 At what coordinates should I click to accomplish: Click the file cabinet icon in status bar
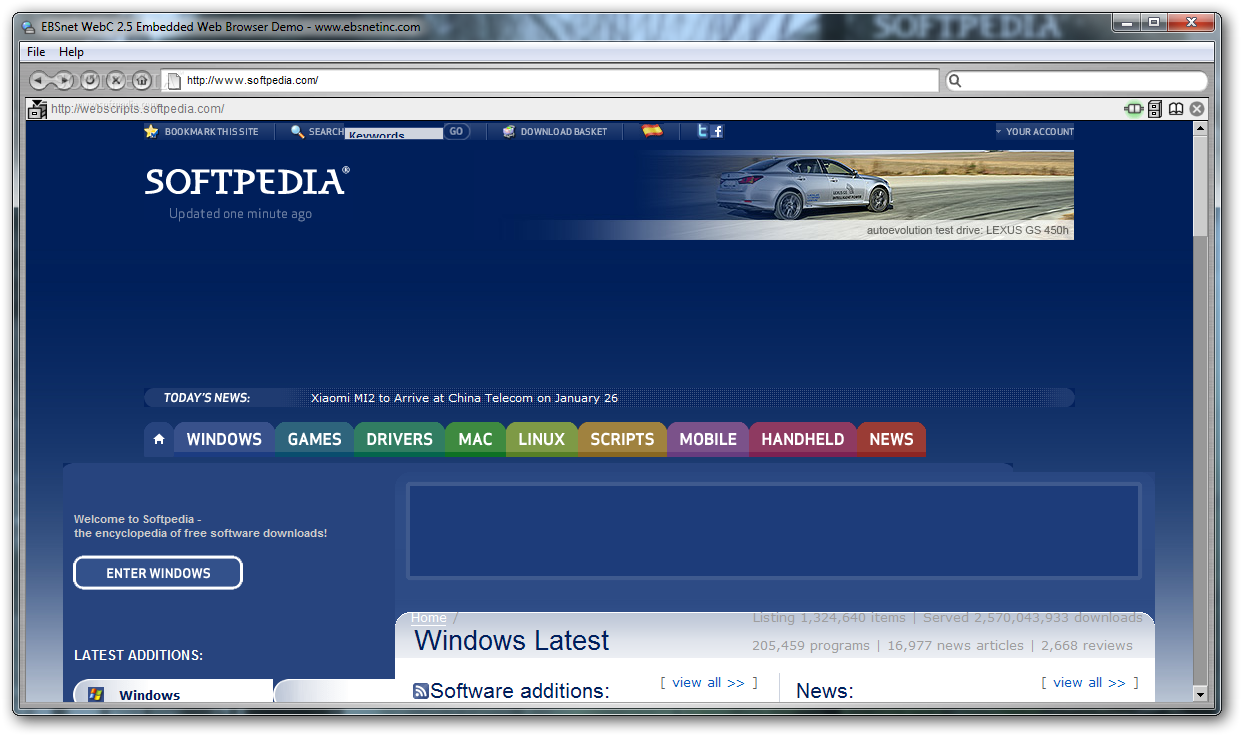[1156, 109]
